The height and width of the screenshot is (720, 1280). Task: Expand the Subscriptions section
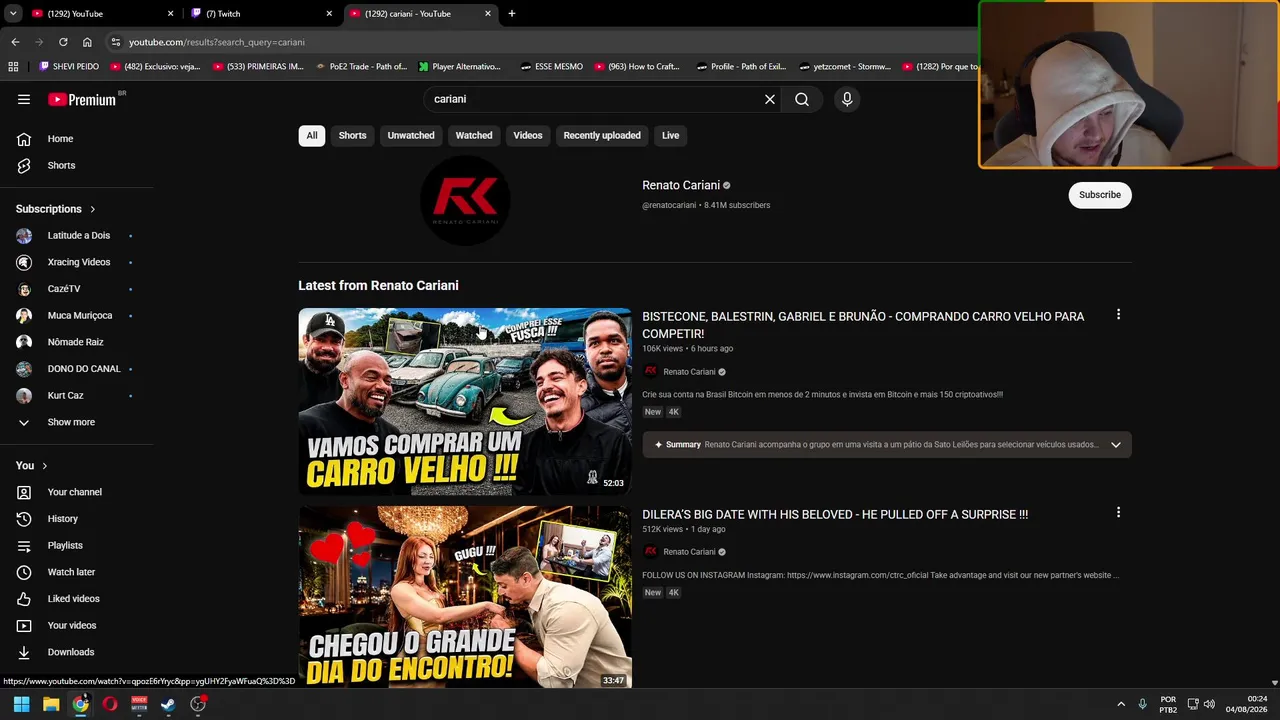coord(56,209)
